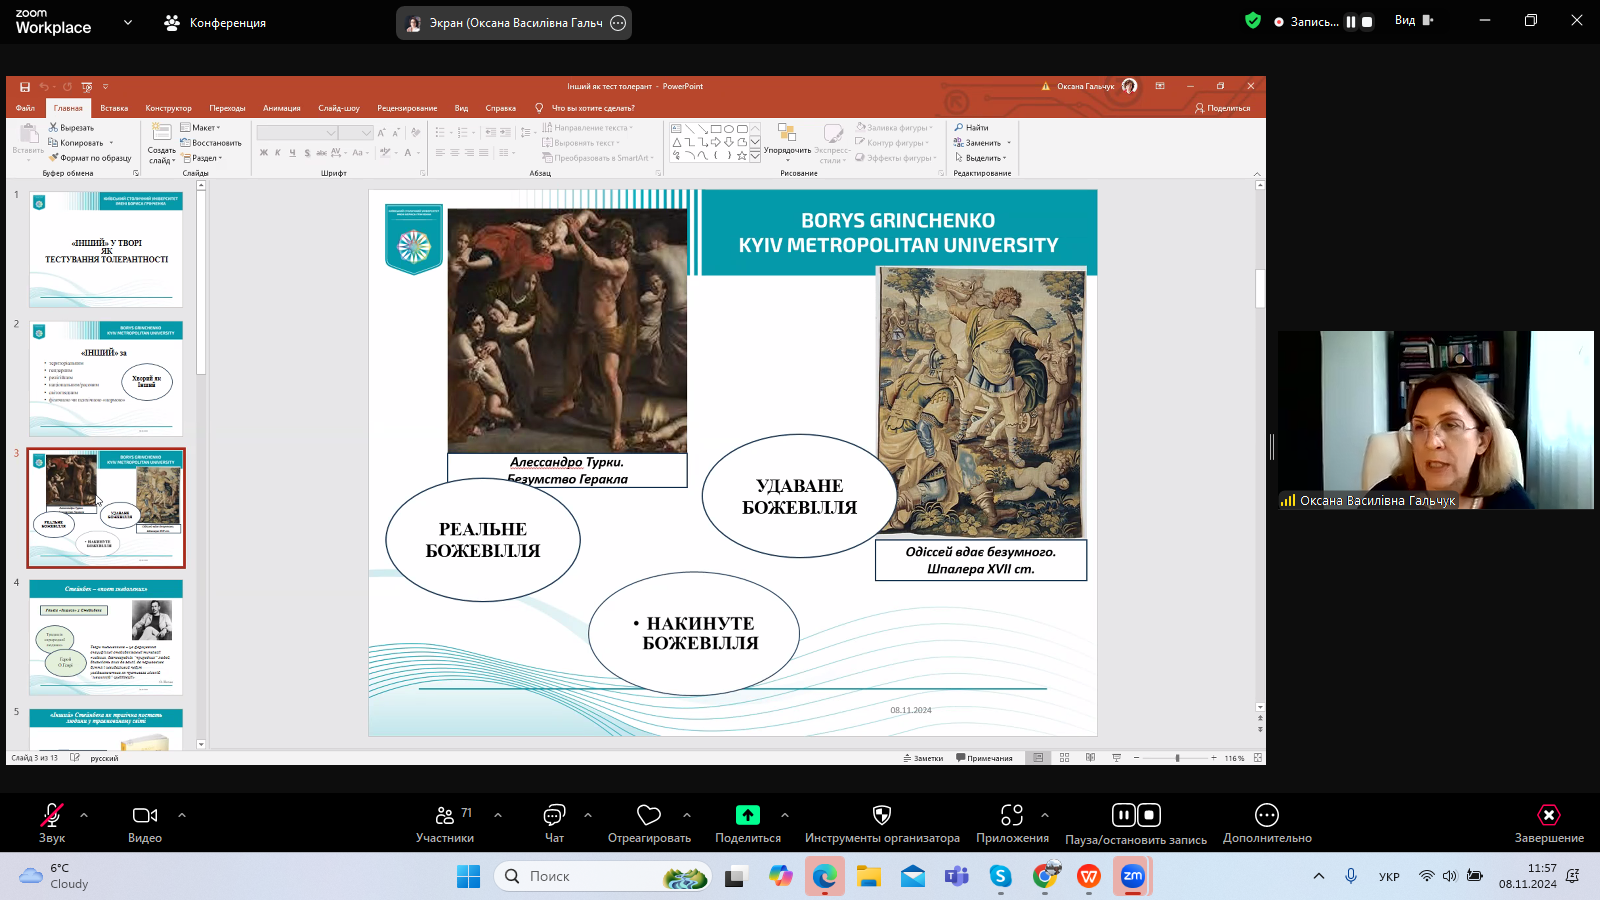Open the Zoom Apps icon
The image size is (1600, 900).
tap(1012, 816)
